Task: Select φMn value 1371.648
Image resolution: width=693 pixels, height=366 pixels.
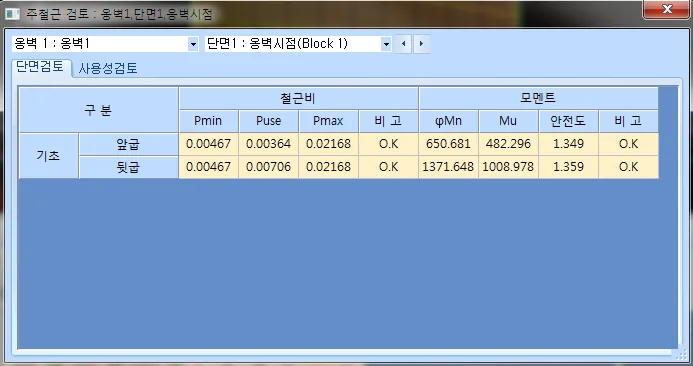Action: 448,167
